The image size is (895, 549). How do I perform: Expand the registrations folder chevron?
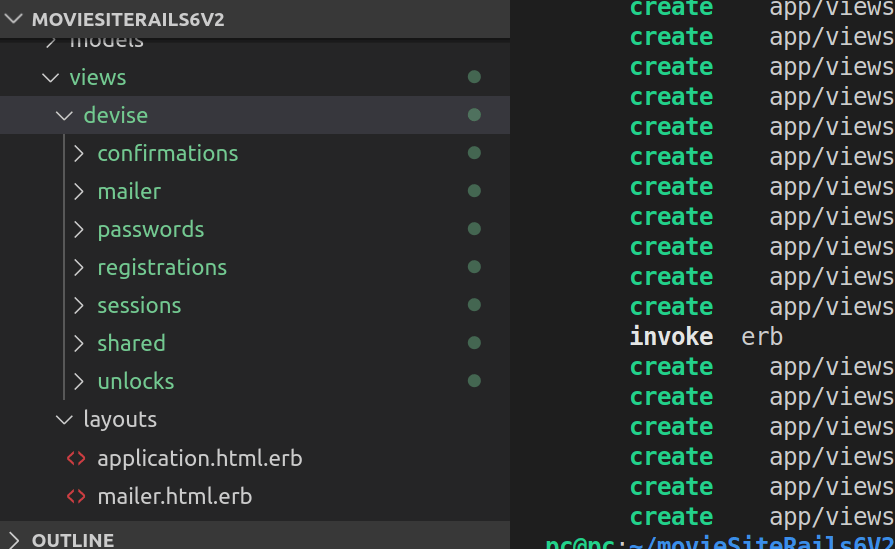79,267
